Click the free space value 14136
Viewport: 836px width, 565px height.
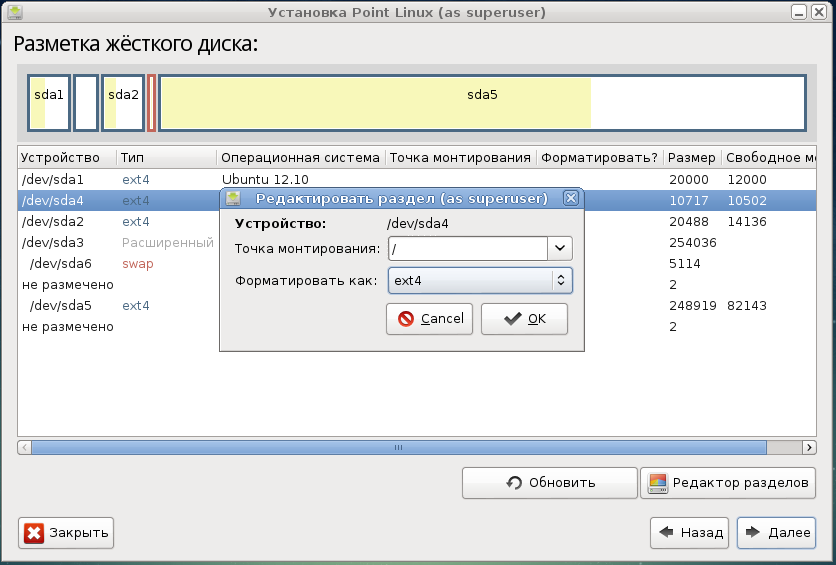click(x=747, y=222)
